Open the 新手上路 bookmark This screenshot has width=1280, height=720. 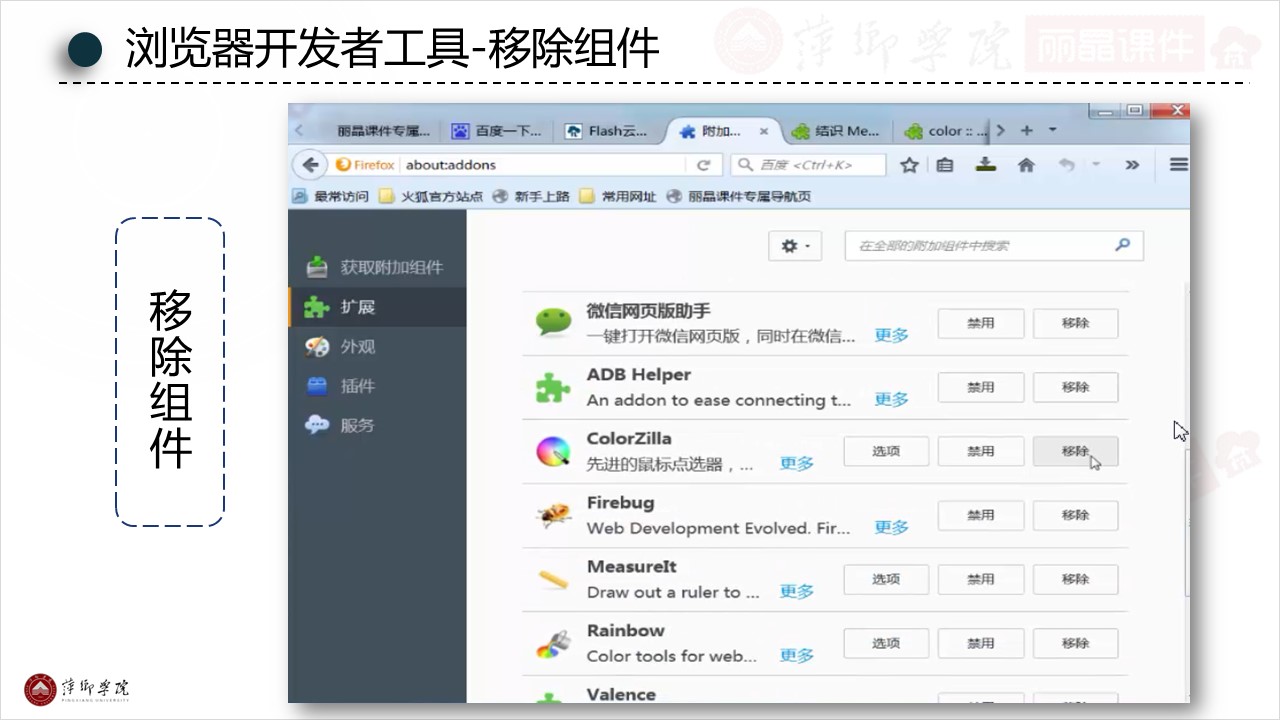point(531,196)
